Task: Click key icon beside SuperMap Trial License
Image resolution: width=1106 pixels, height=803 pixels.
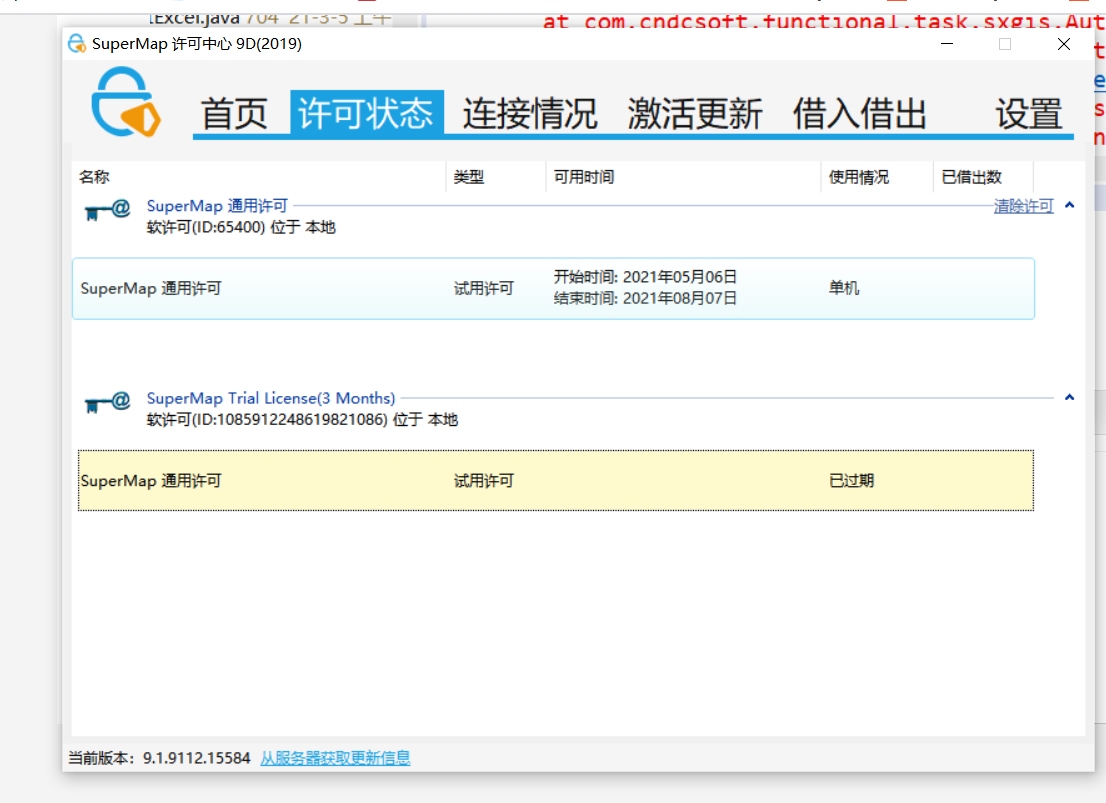Action: click(108, 402)
